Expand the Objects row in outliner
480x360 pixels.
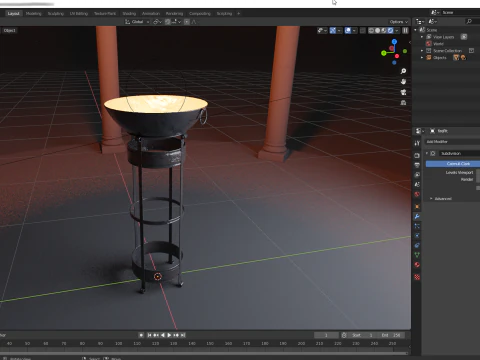click(x=422, y=58)
